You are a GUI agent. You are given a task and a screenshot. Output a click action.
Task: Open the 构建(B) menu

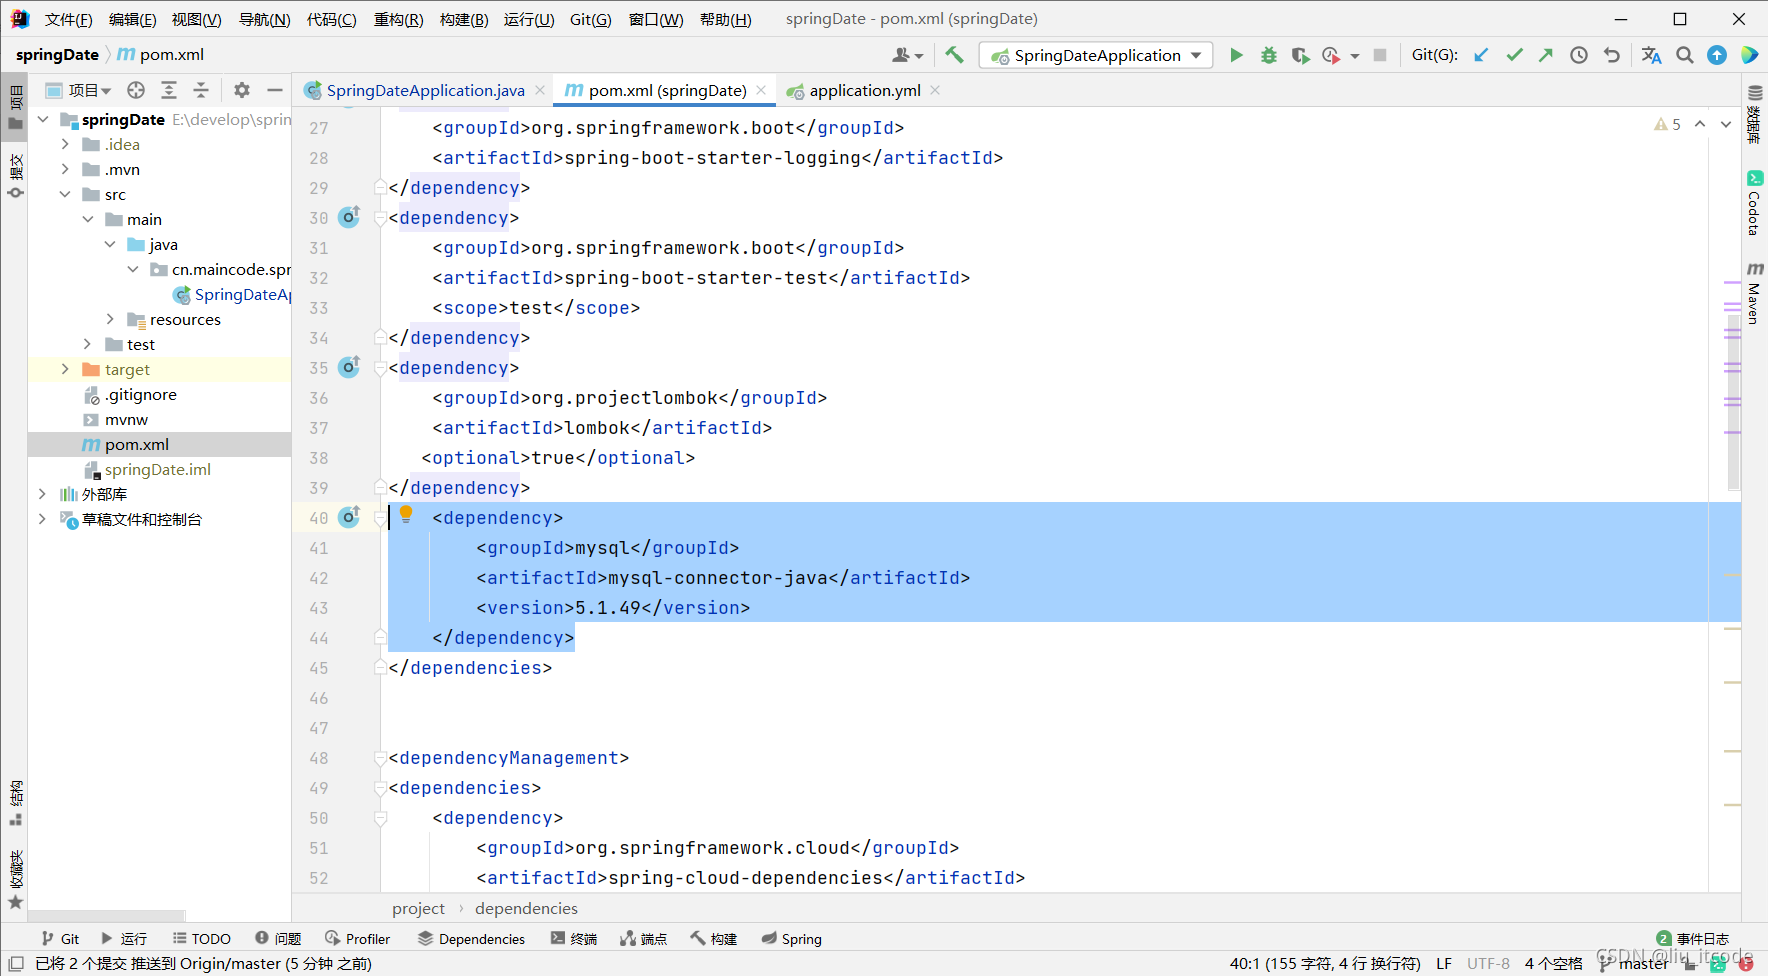pos(464,19)
